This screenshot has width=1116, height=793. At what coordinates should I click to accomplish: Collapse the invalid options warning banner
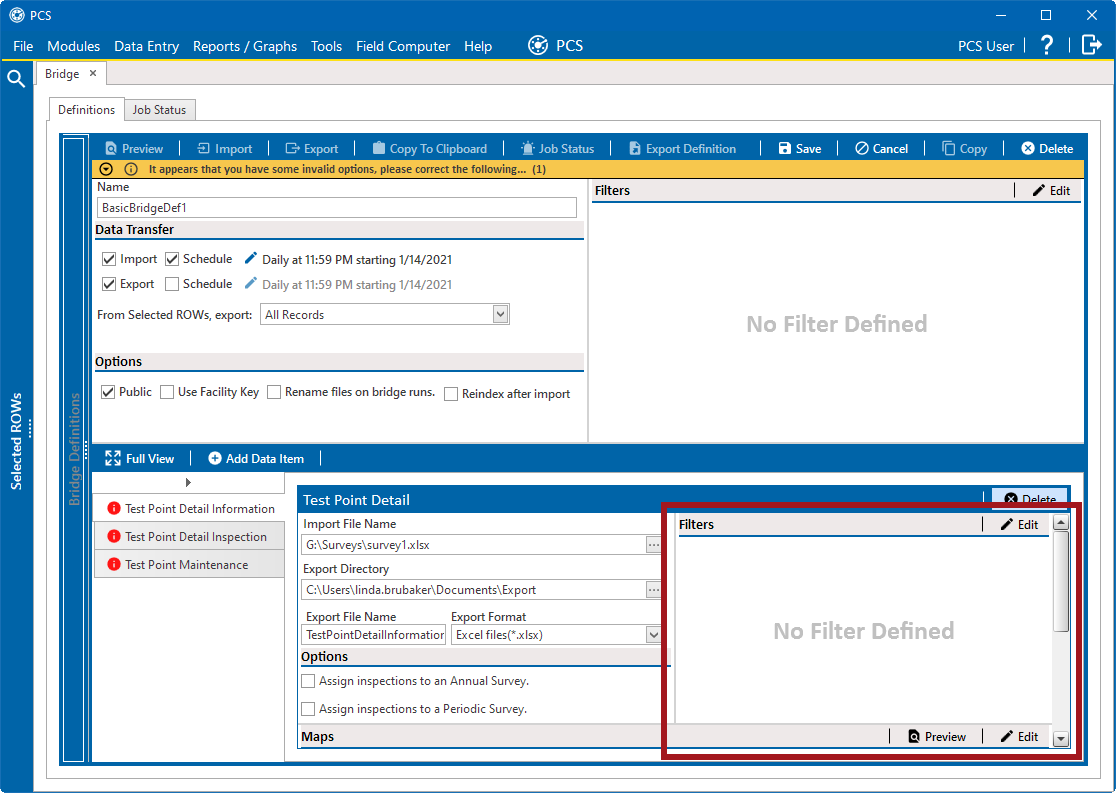[106, 168]
